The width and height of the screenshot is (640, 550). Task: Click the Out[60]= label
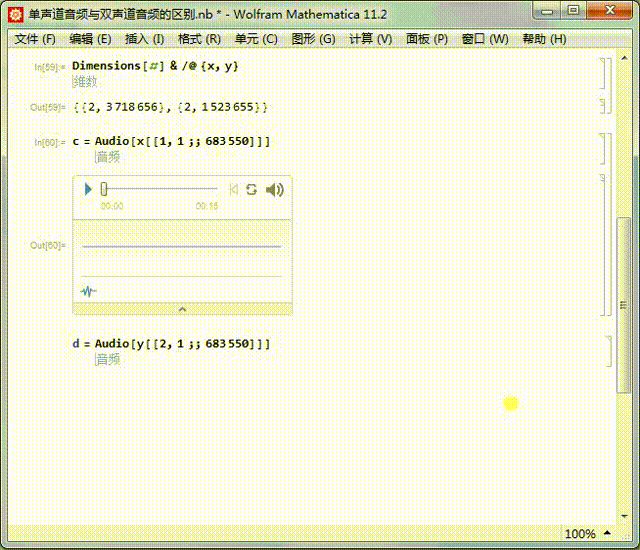[48, 245]
